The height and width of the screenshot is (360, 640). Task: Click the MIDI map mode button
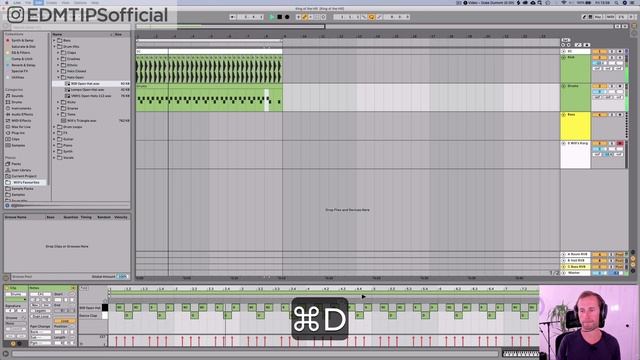(611, 17)
